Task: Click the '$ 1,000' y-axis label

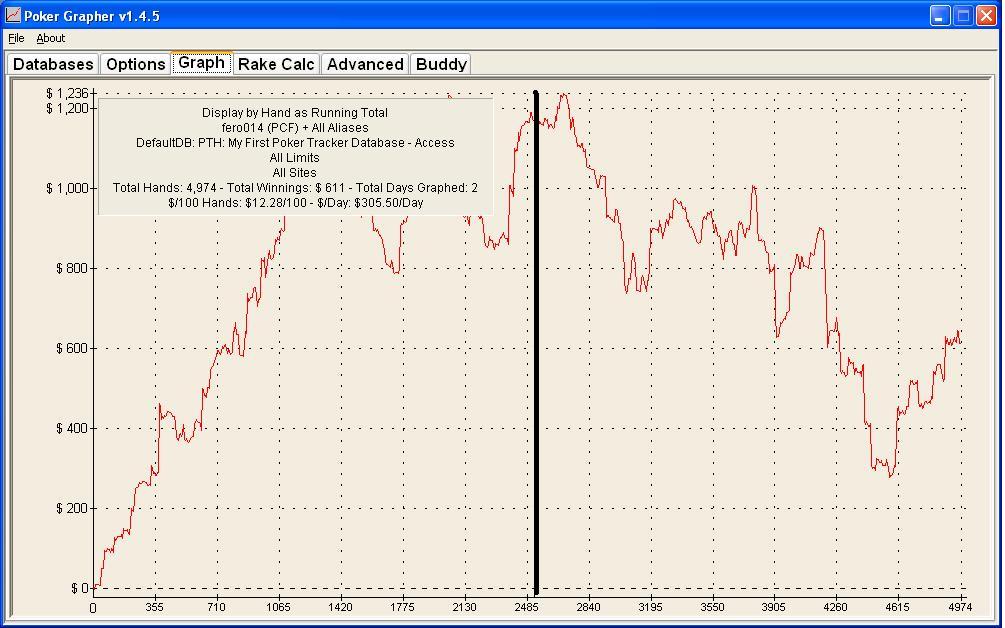Action: [x=67, y=188]
